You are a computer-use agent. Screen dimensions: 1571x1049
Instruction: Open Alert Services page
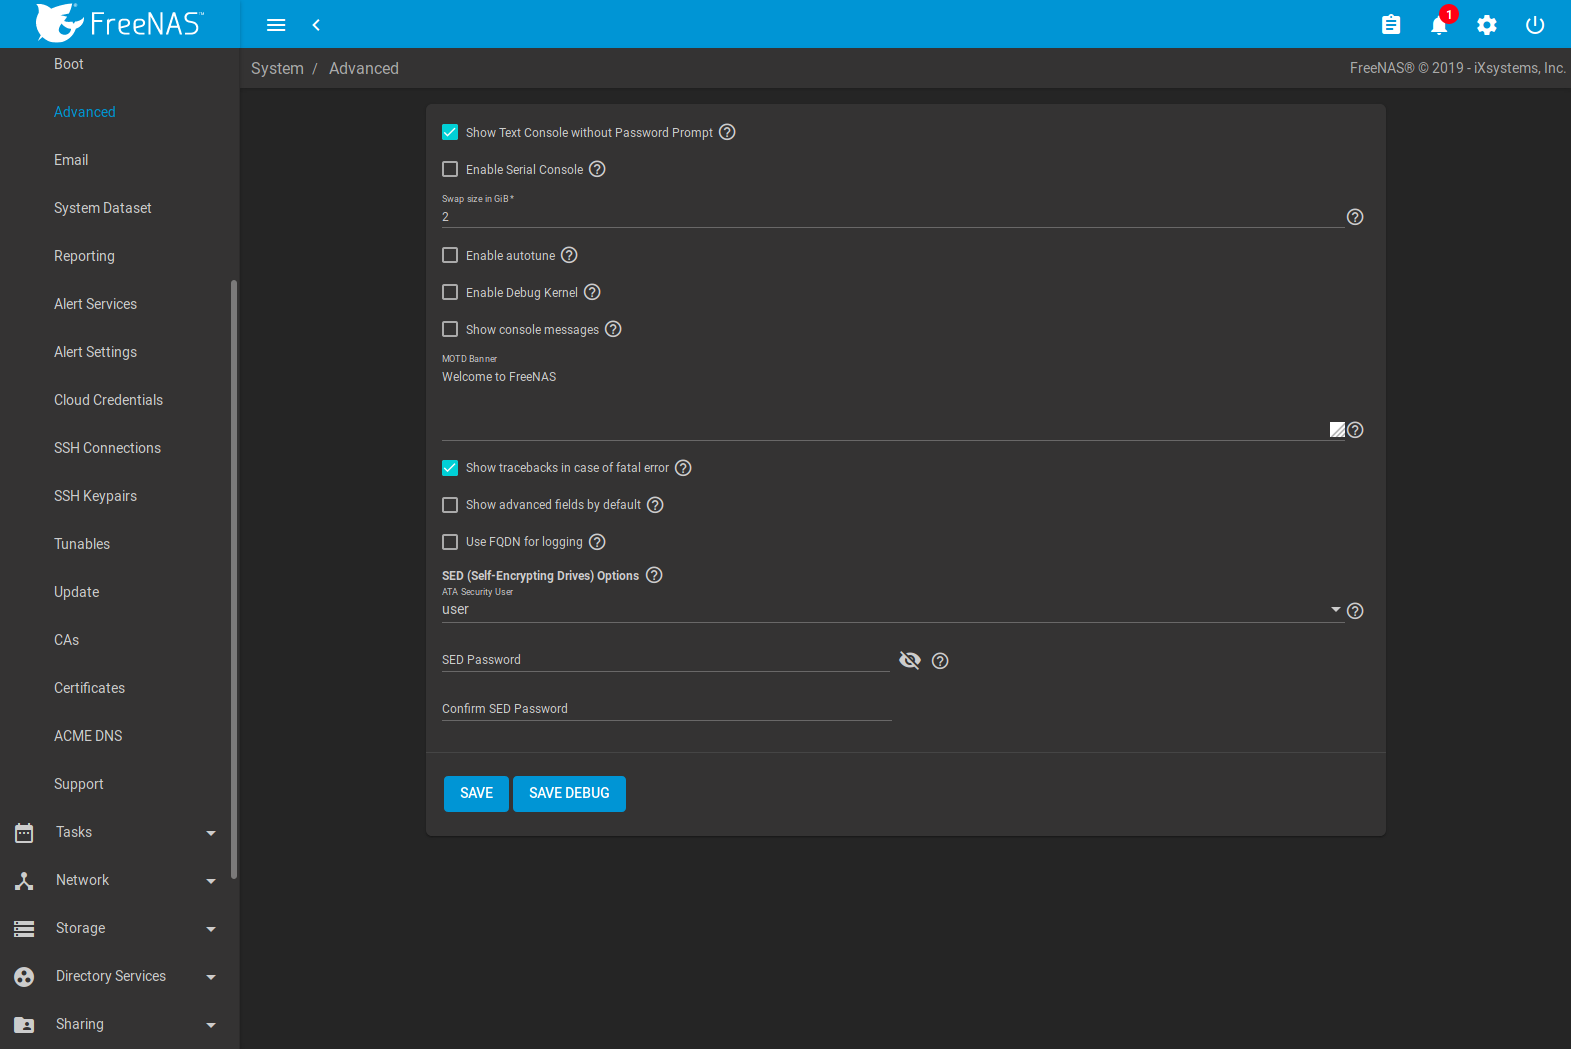click(x=95, y=304)
